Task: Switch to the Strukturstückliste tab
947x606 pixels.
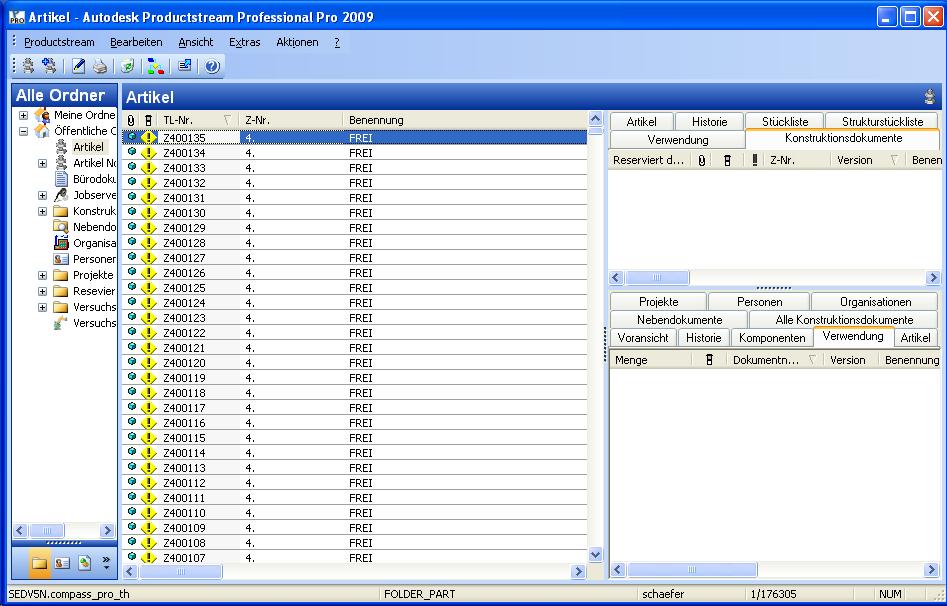Action: (882, 121)
